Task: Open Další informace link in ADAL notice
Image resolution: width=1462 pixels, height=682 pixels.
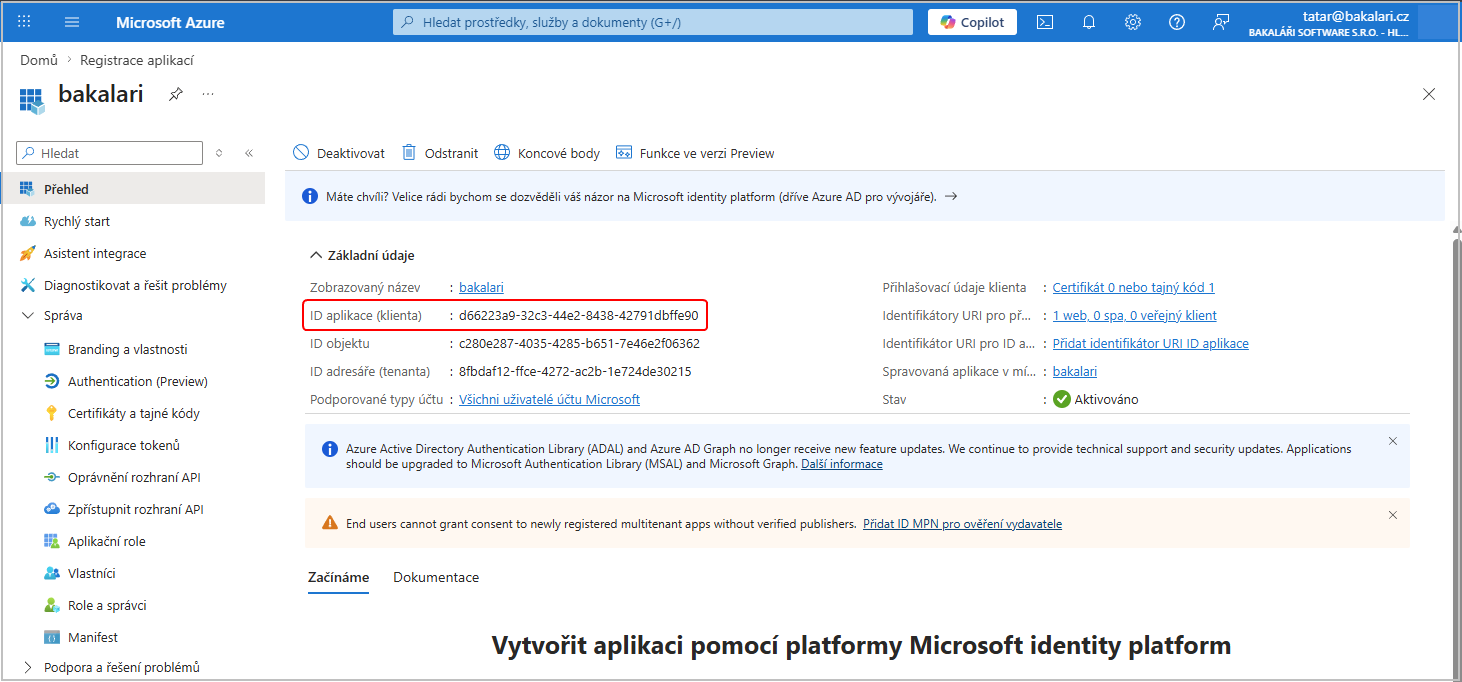Action: (x=842, y=464)
